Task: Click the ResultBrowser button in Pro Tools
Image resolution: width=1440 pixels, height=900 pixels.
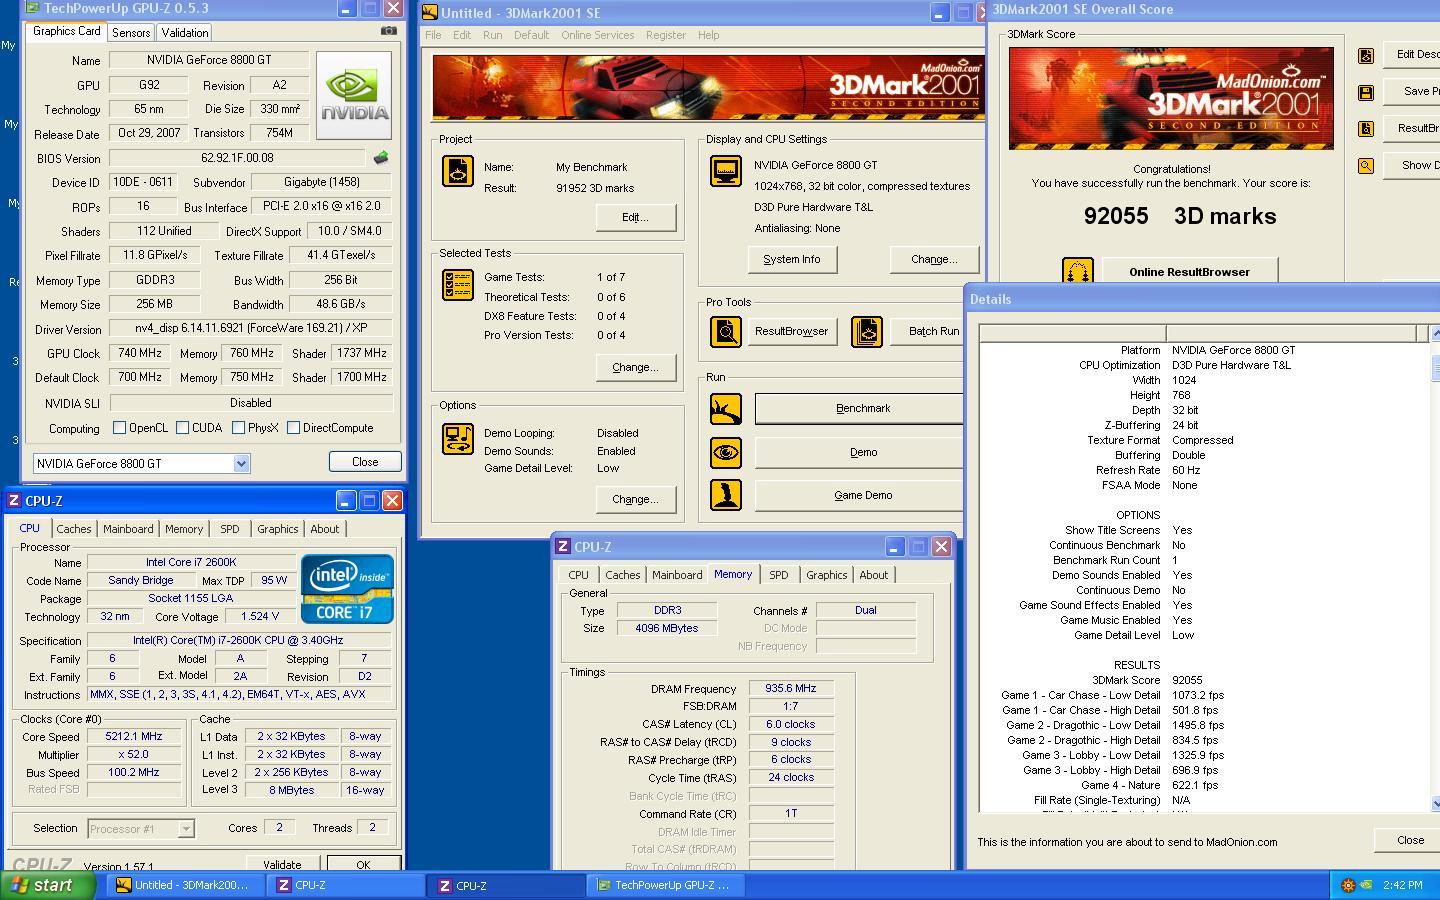Action: click(x=791, y=331)
